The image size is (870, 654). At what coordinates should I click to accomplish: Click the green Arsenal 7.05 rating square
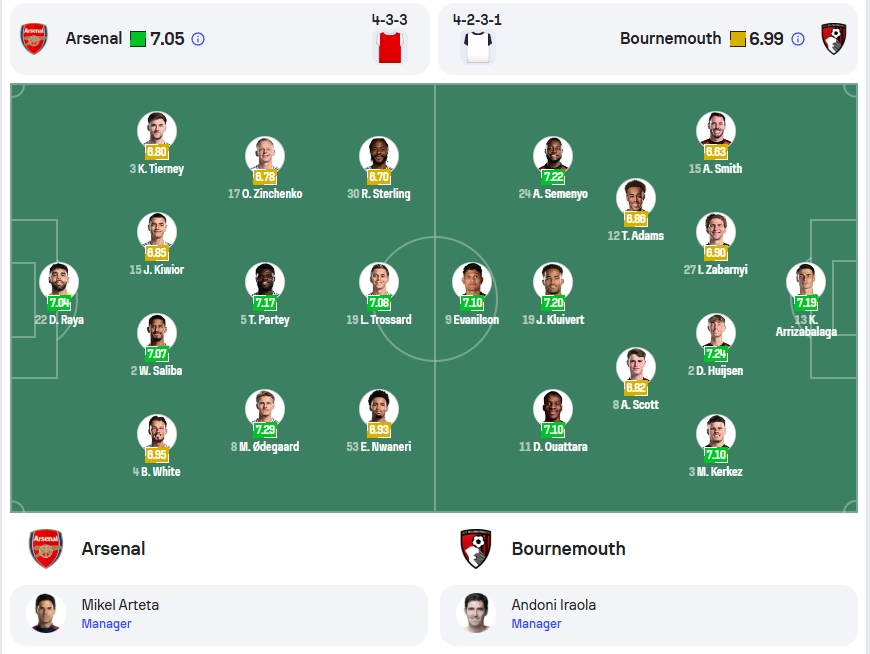138,39
